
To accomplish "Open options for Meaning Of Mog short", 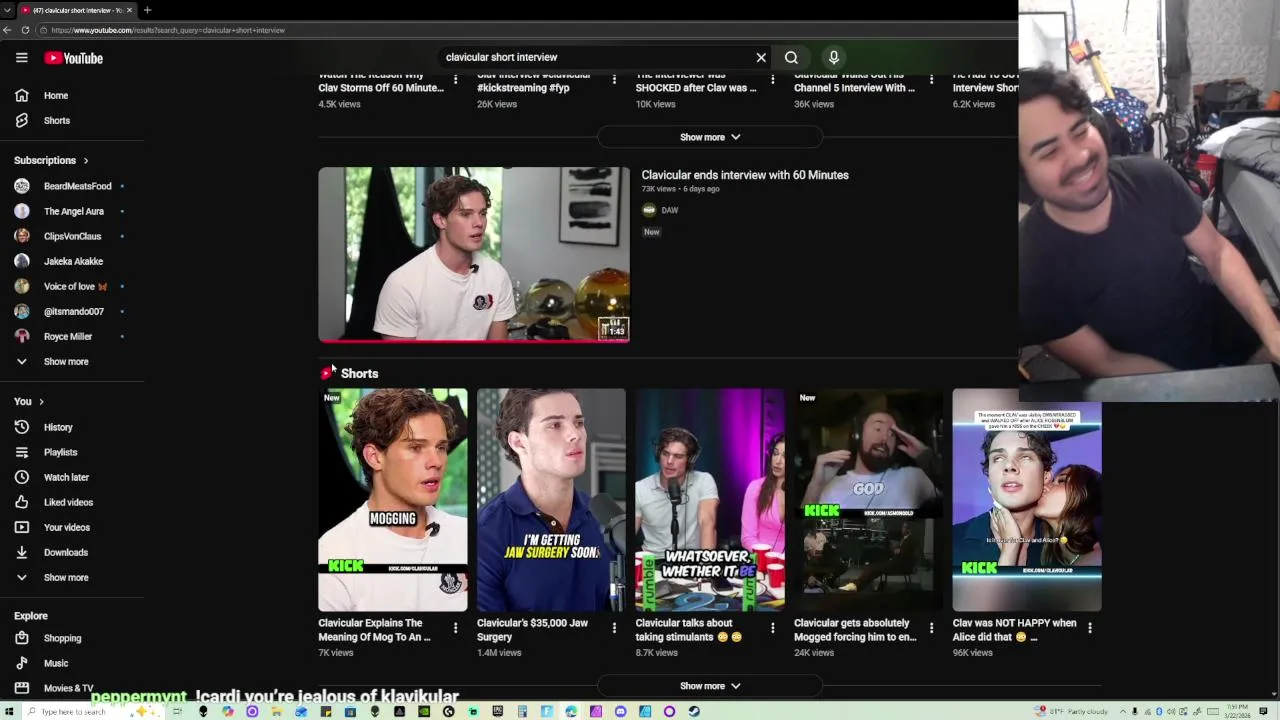I will click(x=455, y=628).
